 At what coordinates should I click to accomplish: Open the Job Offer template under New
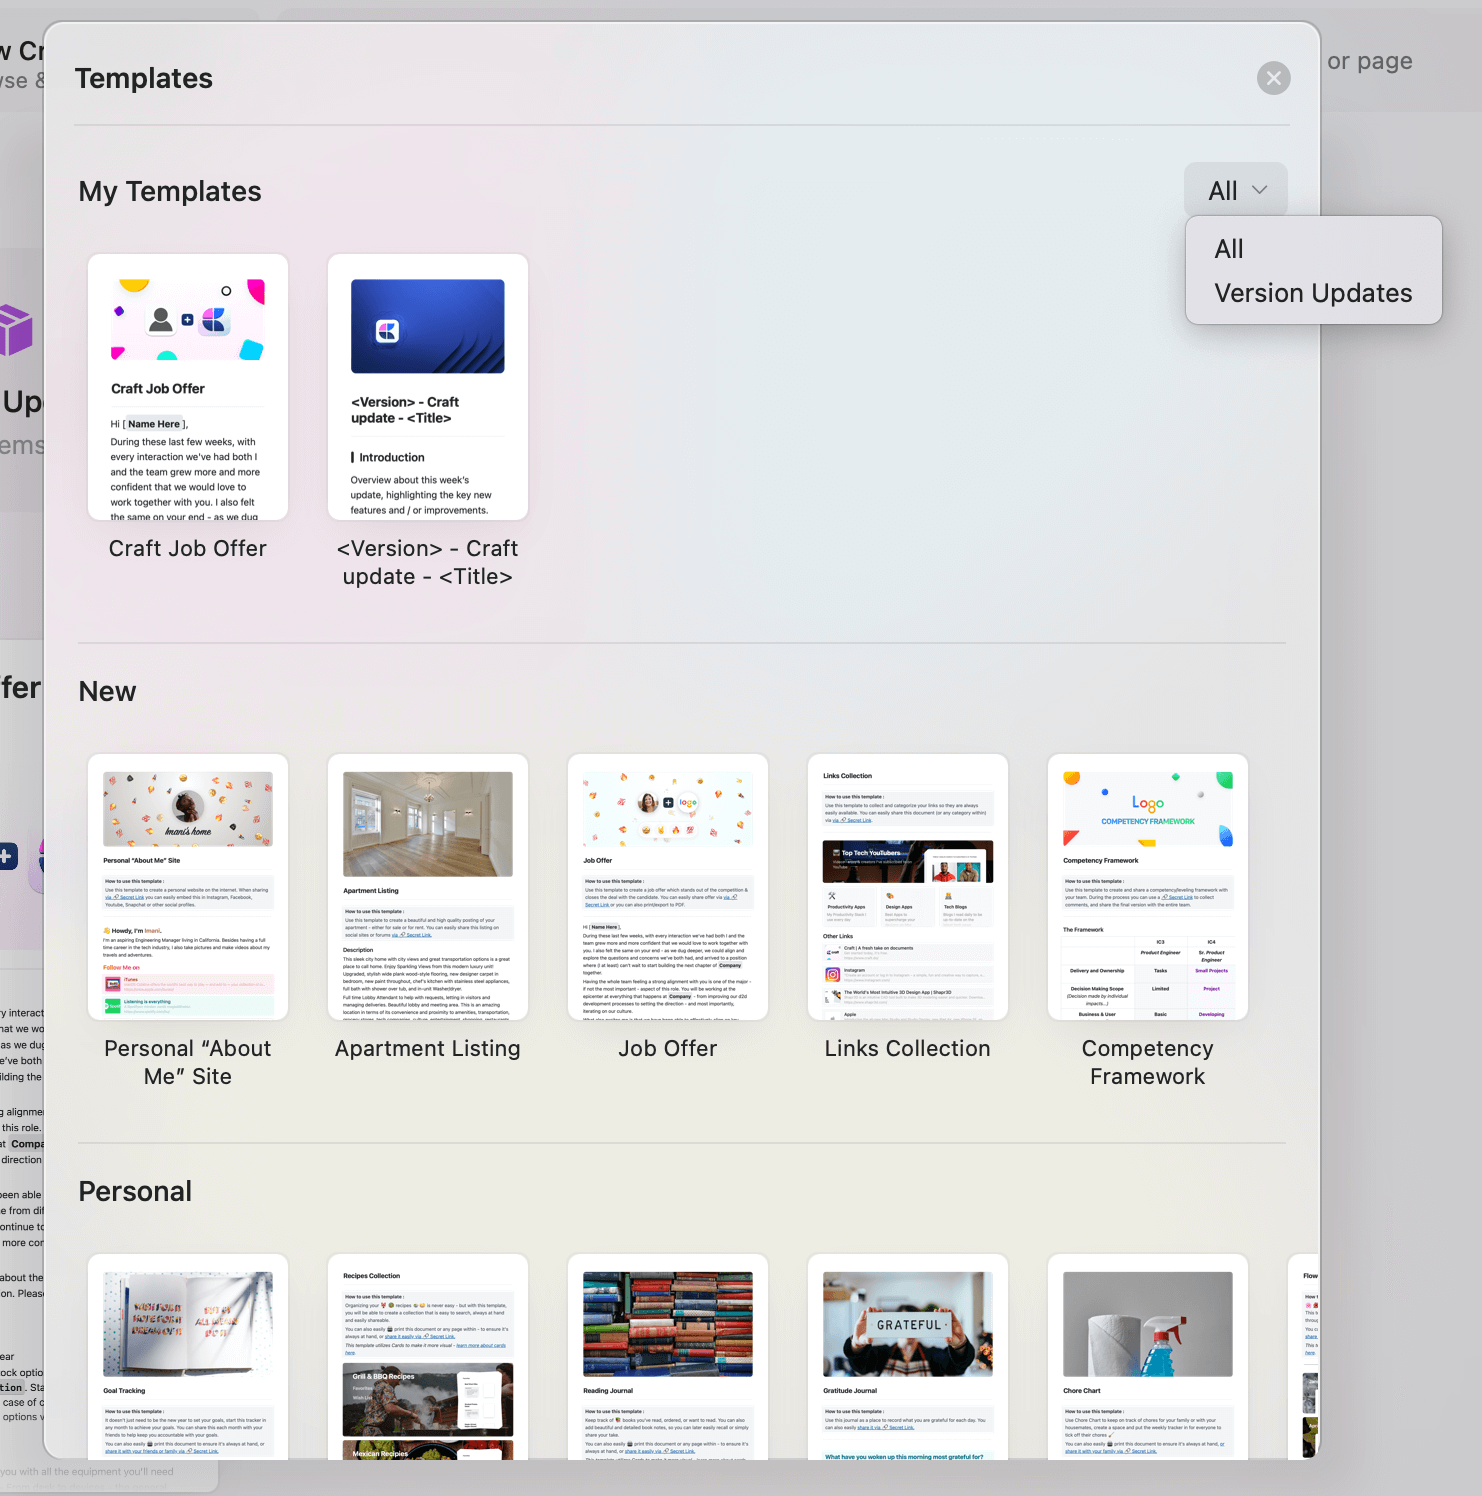[667, 886]
